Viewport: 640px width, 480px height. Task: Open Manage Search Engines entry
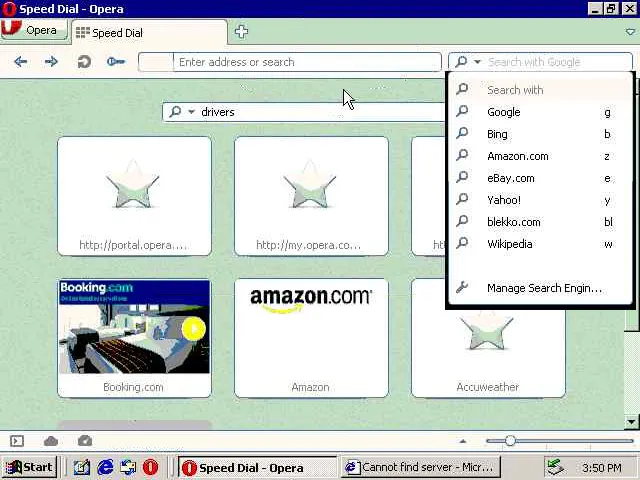click(x=540, y=288)
